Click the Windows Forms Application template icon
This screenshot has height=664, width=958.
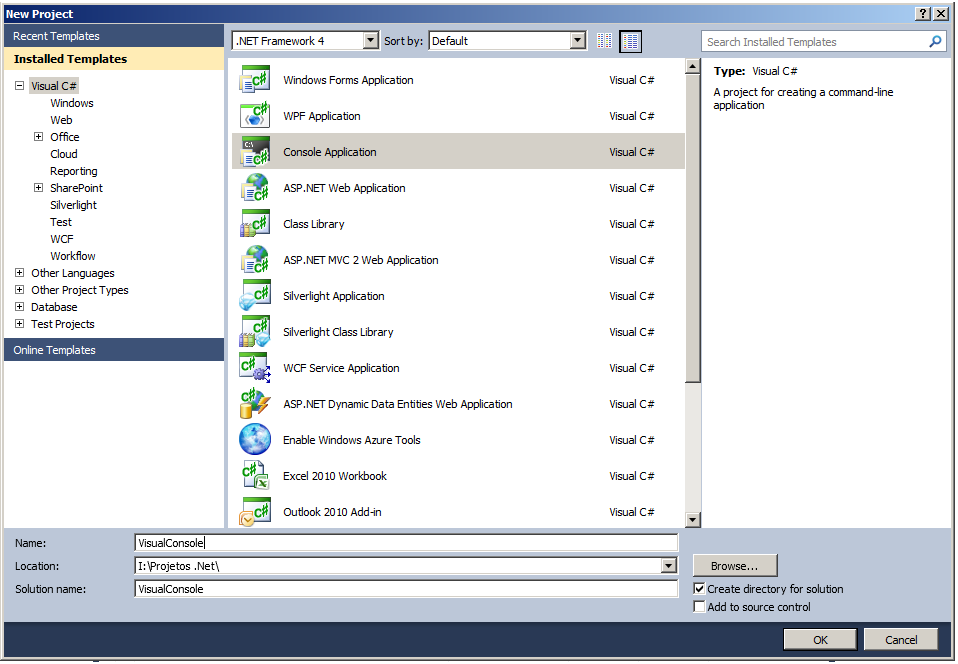coord(255,80)
